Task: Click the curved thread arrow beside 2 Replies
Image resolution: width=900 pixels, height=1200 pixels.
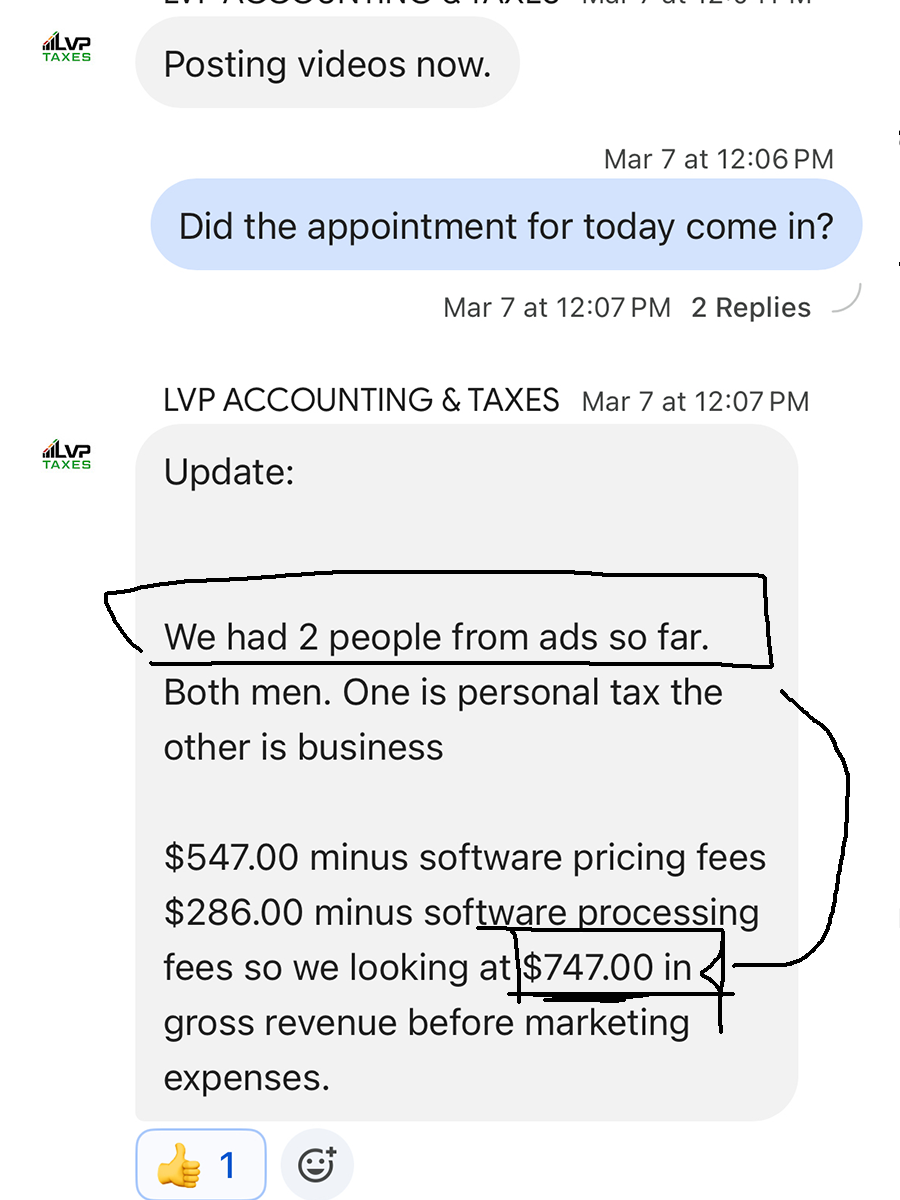Action: pos(845,299)
